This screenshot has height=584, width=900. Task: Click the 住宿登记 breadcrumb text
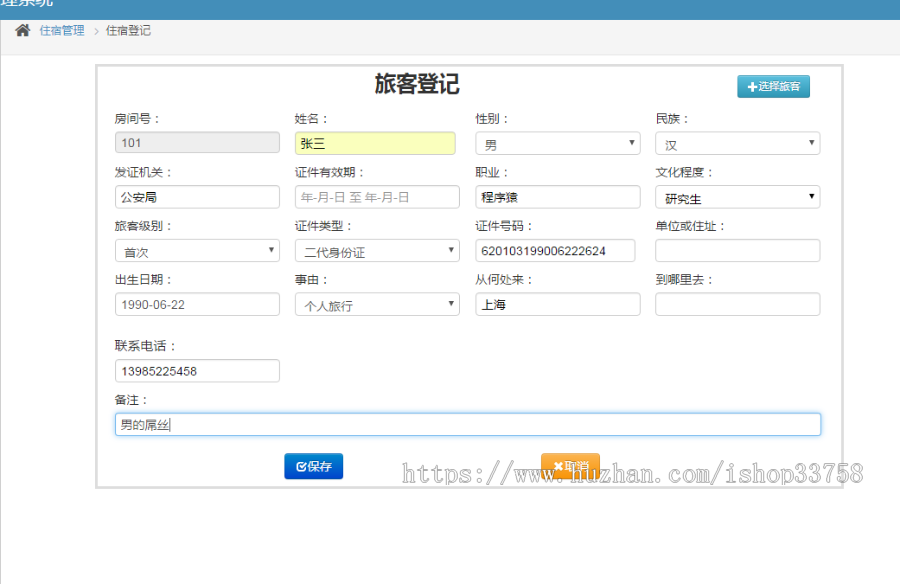click(x=128, y=30)
